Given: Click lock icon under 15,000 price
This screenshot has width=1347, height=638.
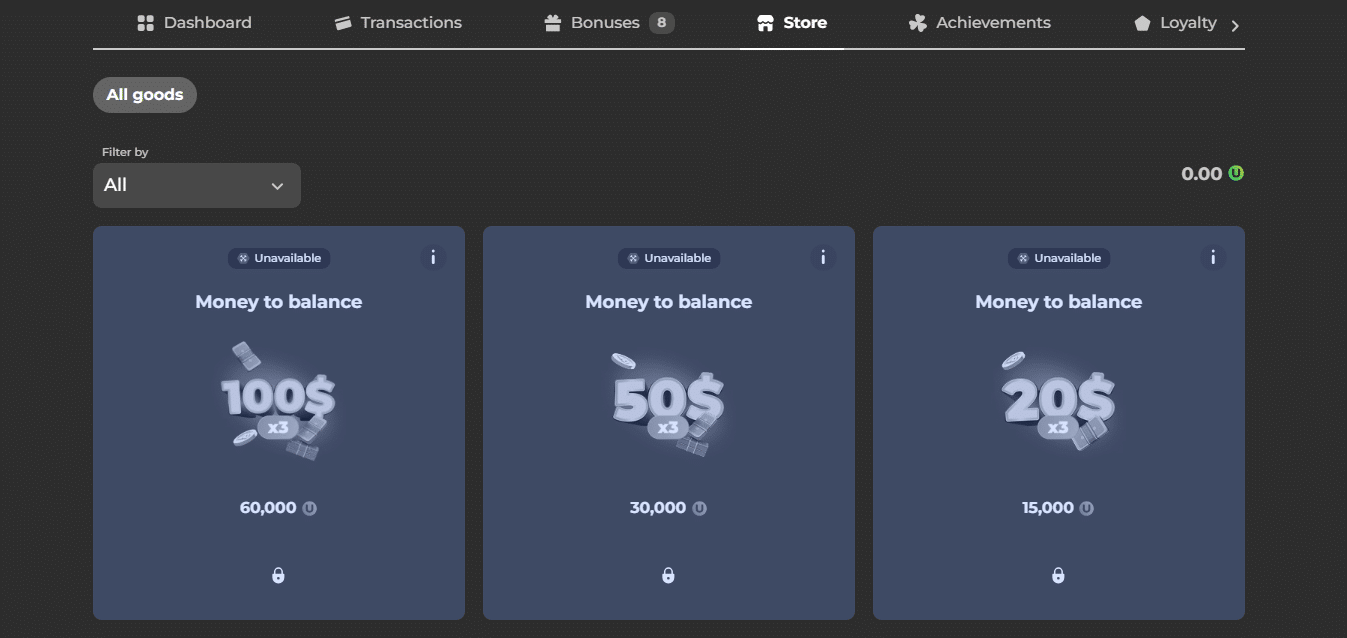Looking at the screenshot, I should coord(1058,575).
